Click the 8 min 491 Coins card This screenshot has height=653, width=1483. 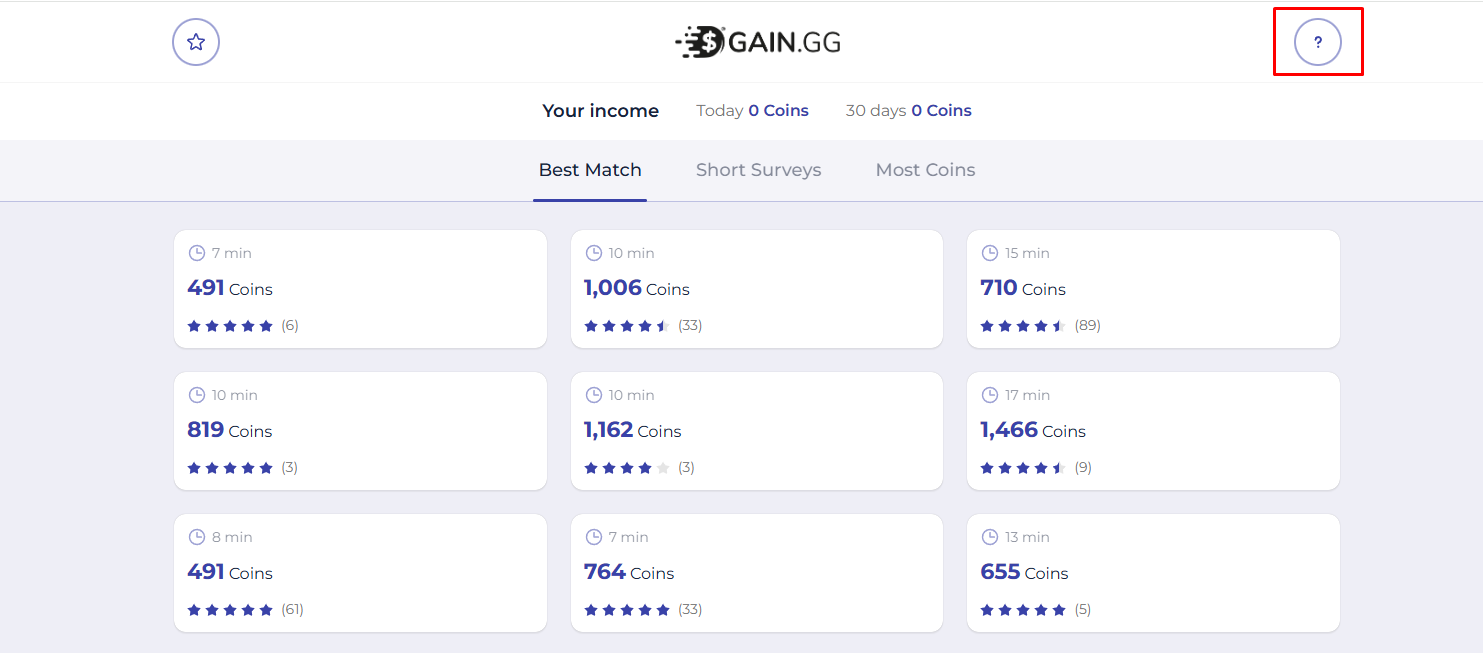click(x=360, y=573)
